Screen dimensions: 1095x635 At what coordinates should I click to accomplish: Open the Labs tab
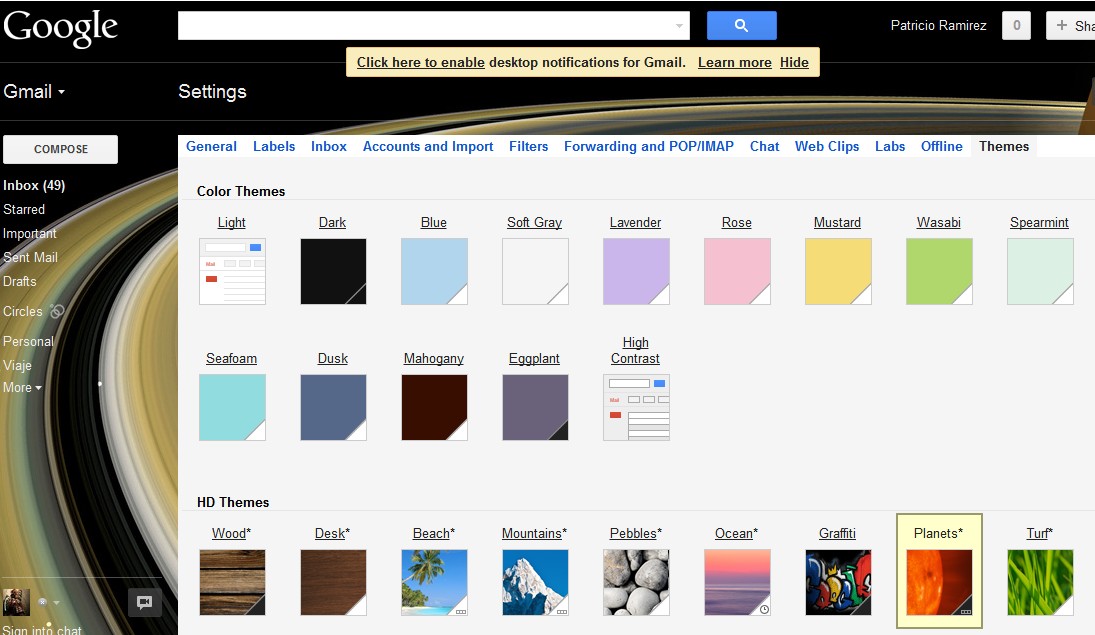pos(890,146)
